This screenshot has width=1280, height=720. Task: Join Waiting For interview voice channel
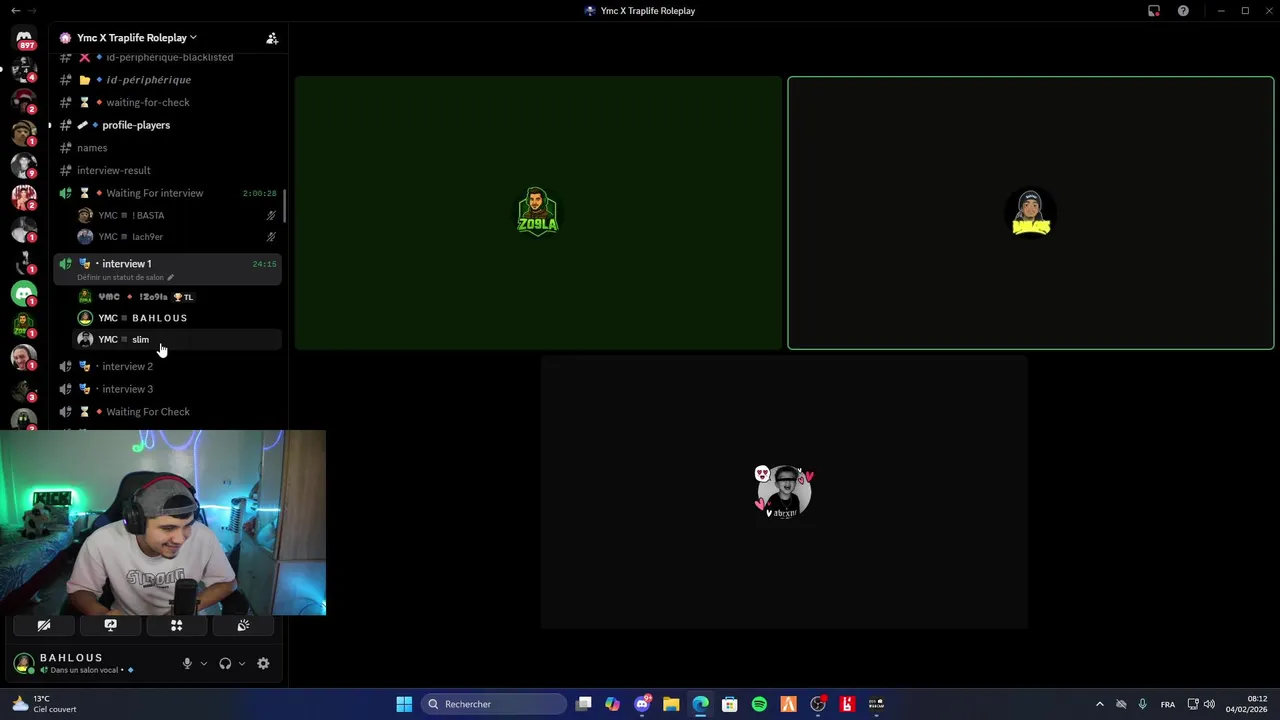click(x=168, y=193)
